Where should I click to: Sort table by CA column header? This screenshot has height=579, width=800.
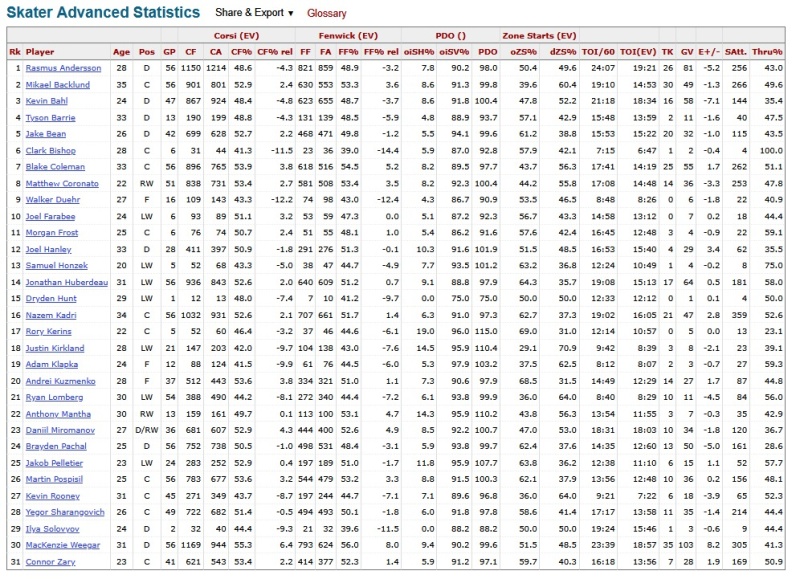click(x=216, y=52)
